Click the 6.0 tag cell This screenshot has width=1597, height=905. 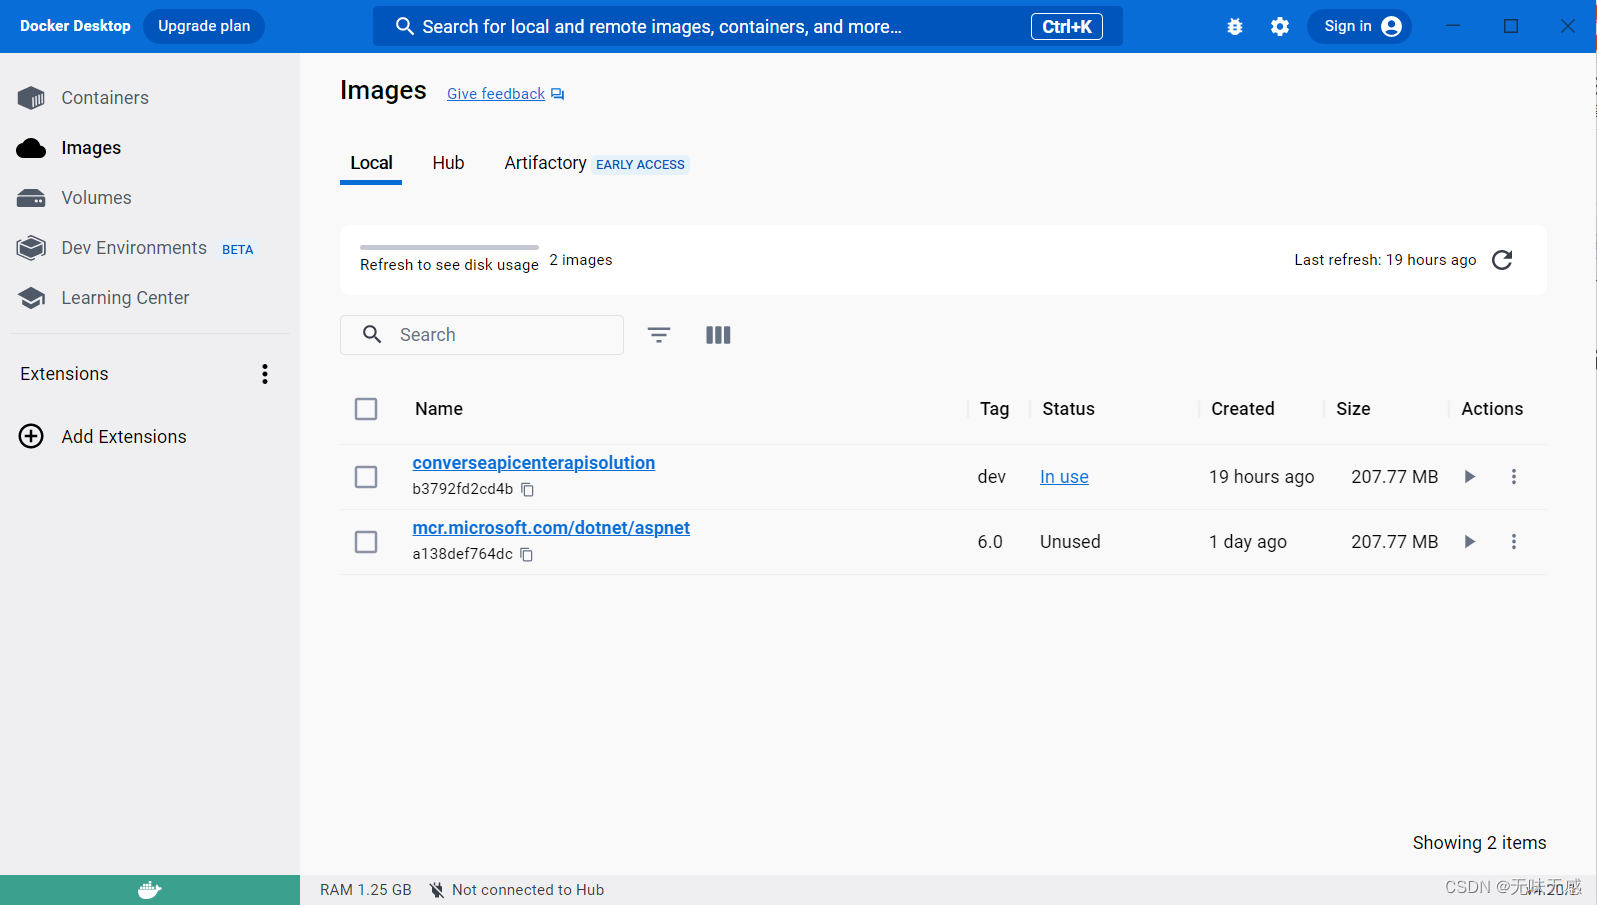[x=990, y=542]
